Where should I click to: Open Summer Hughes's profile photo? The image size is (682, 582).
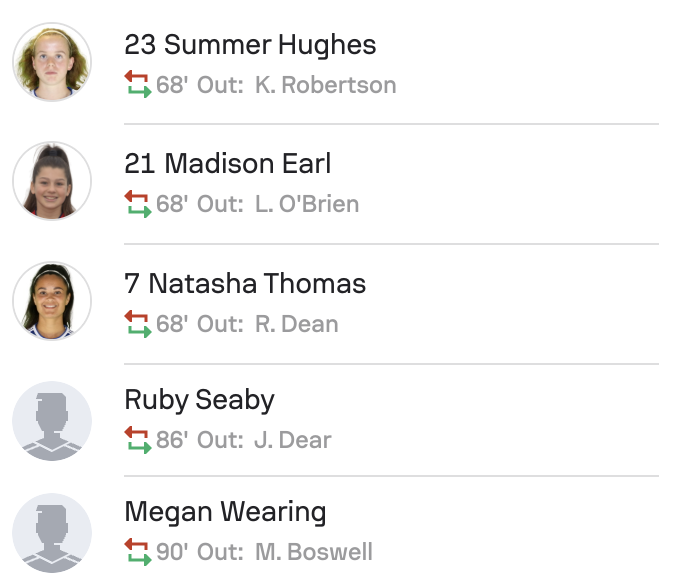52,61
